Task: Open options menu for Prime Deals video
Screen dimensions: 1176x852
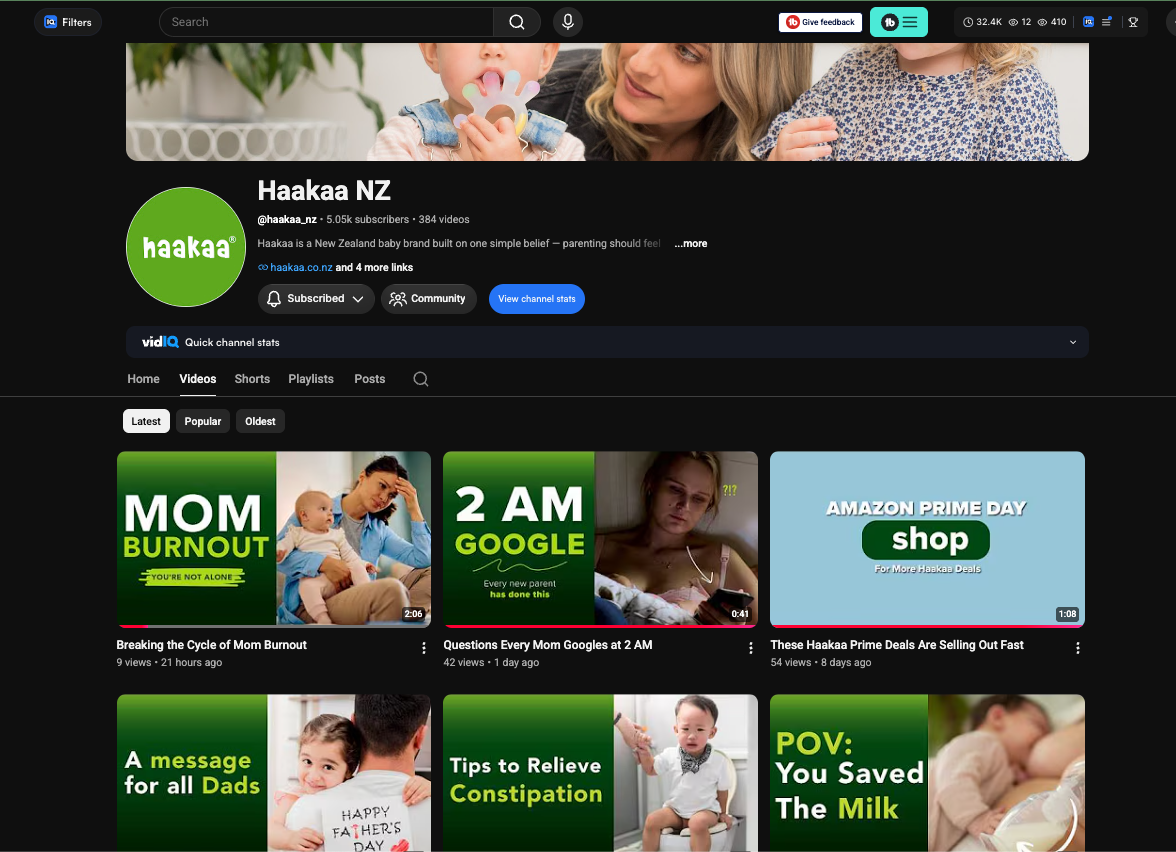Action: (x=1078, y=648)
